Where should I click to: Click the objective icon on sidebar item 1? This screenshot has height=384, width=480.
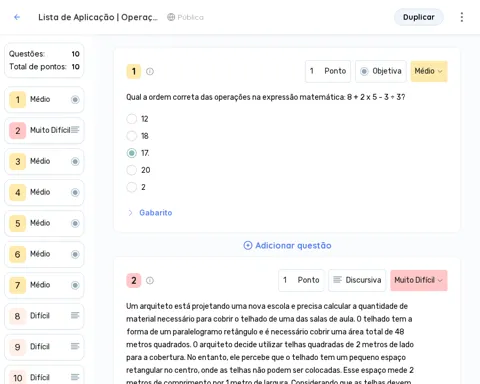point(75,99)
